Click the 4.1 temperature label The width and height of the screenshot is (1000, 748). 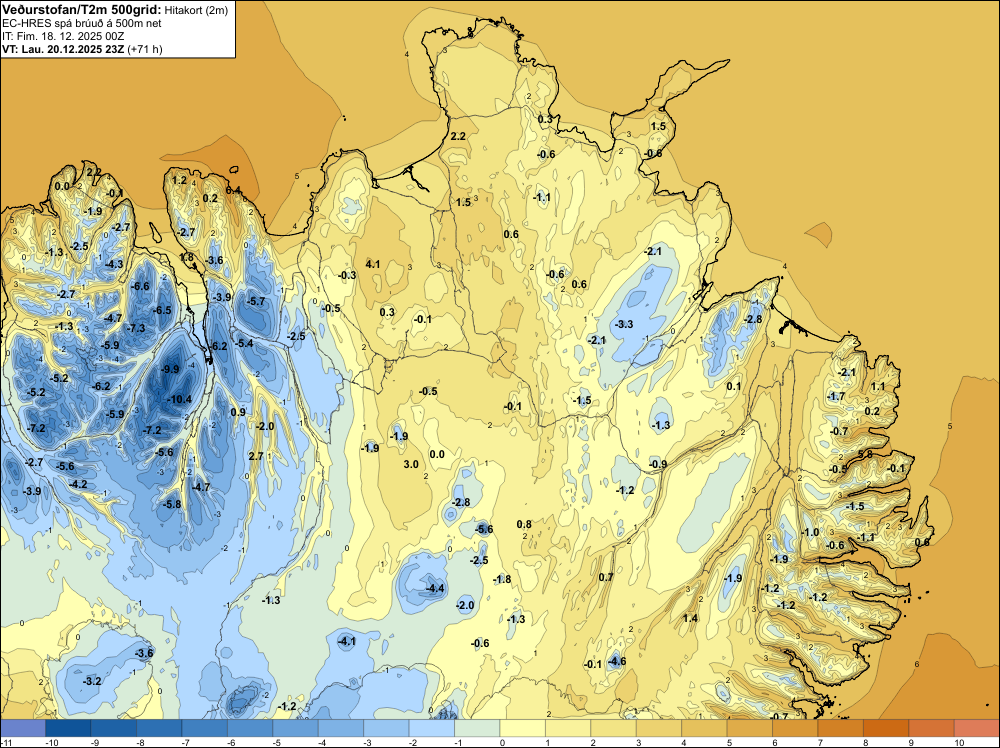point(373,264)
